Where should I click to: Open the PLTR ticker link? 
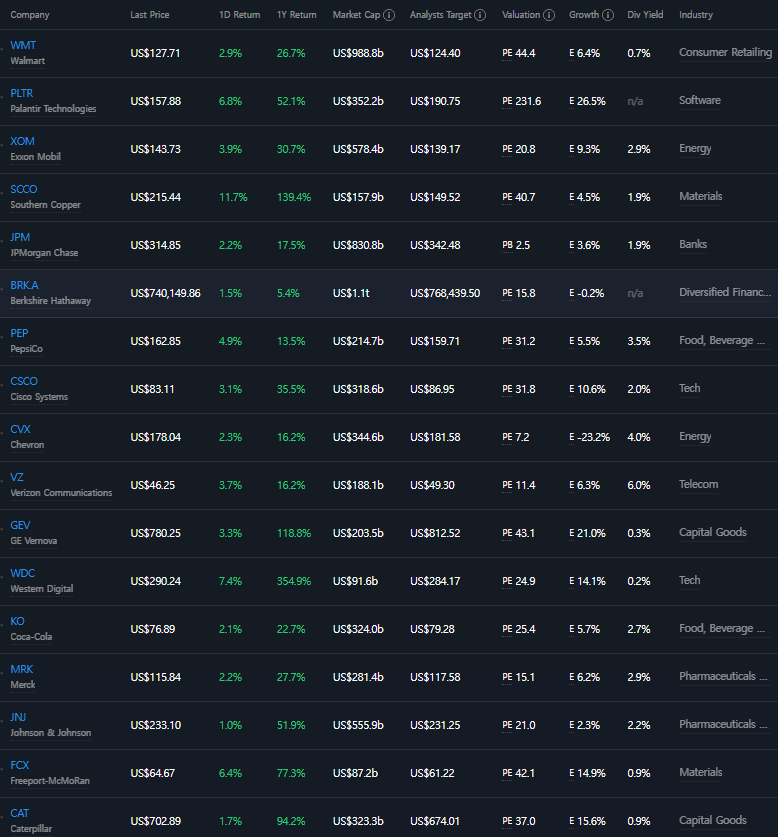click(22, 93)
